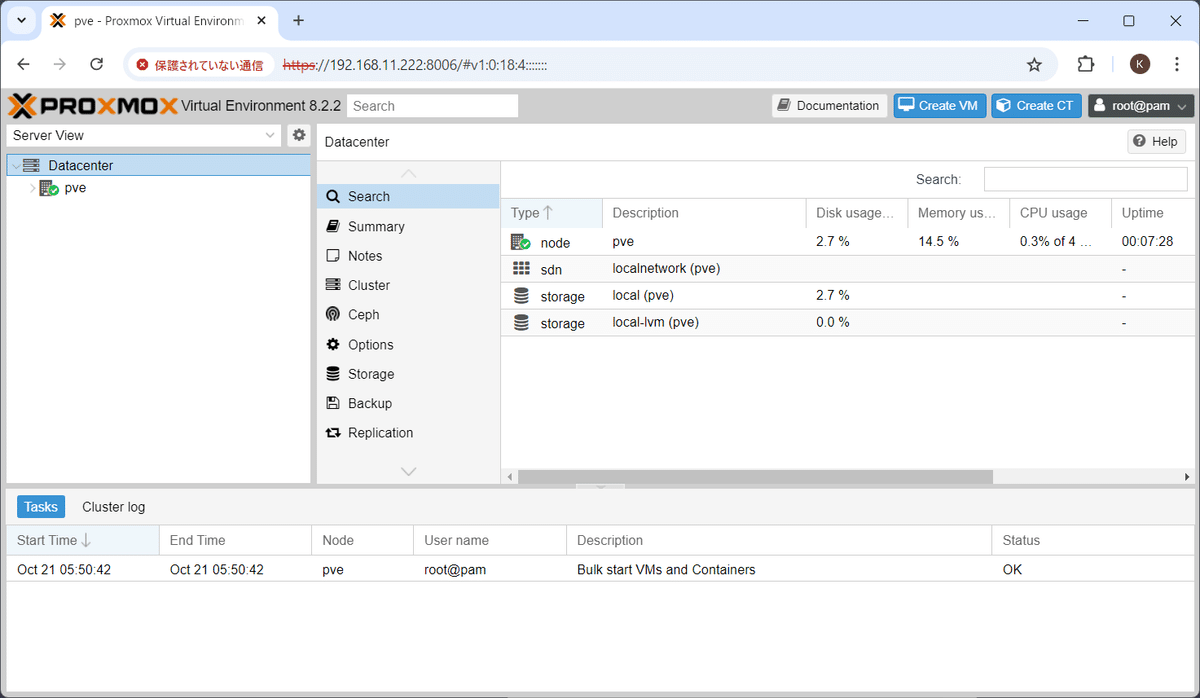1200x698 pixels.
Task: Select the Tasks tab
Action: (x=41, y=507)
